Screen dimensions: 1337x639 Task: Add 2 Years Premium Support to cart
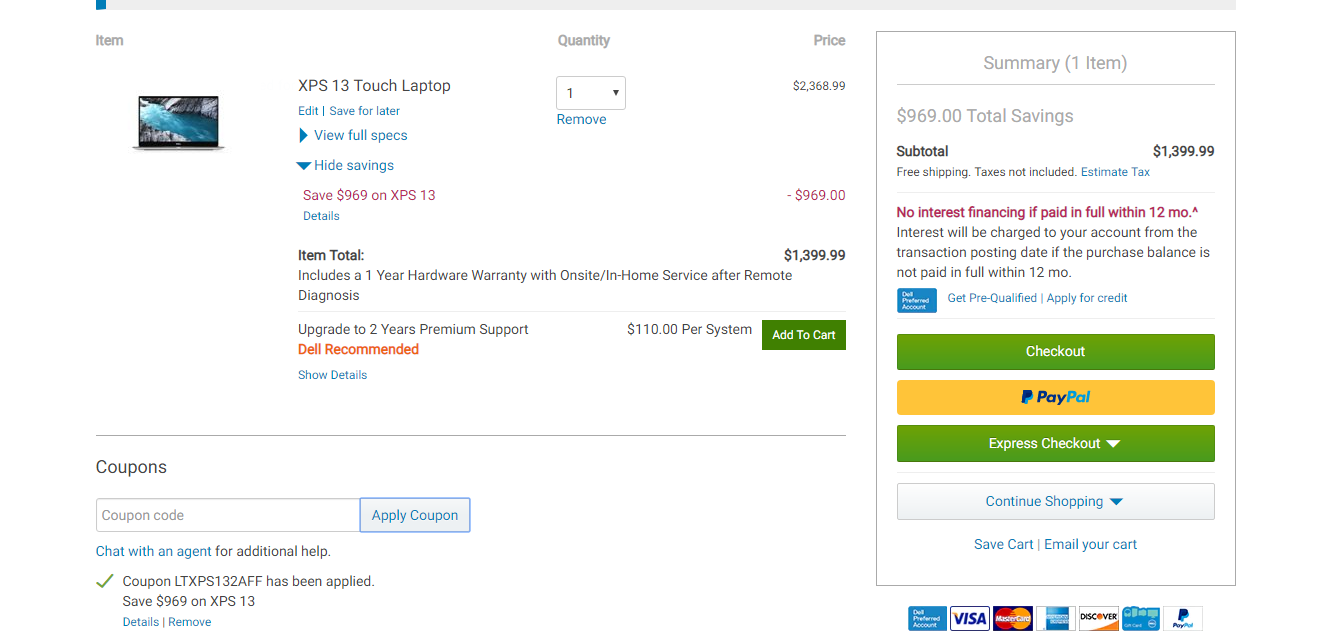point(804,335)
